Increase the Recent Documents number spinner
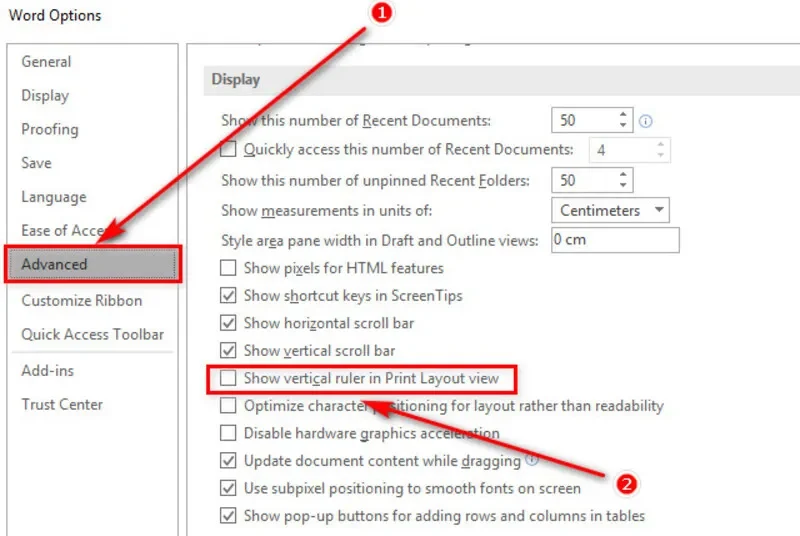 tap(623, 115)
